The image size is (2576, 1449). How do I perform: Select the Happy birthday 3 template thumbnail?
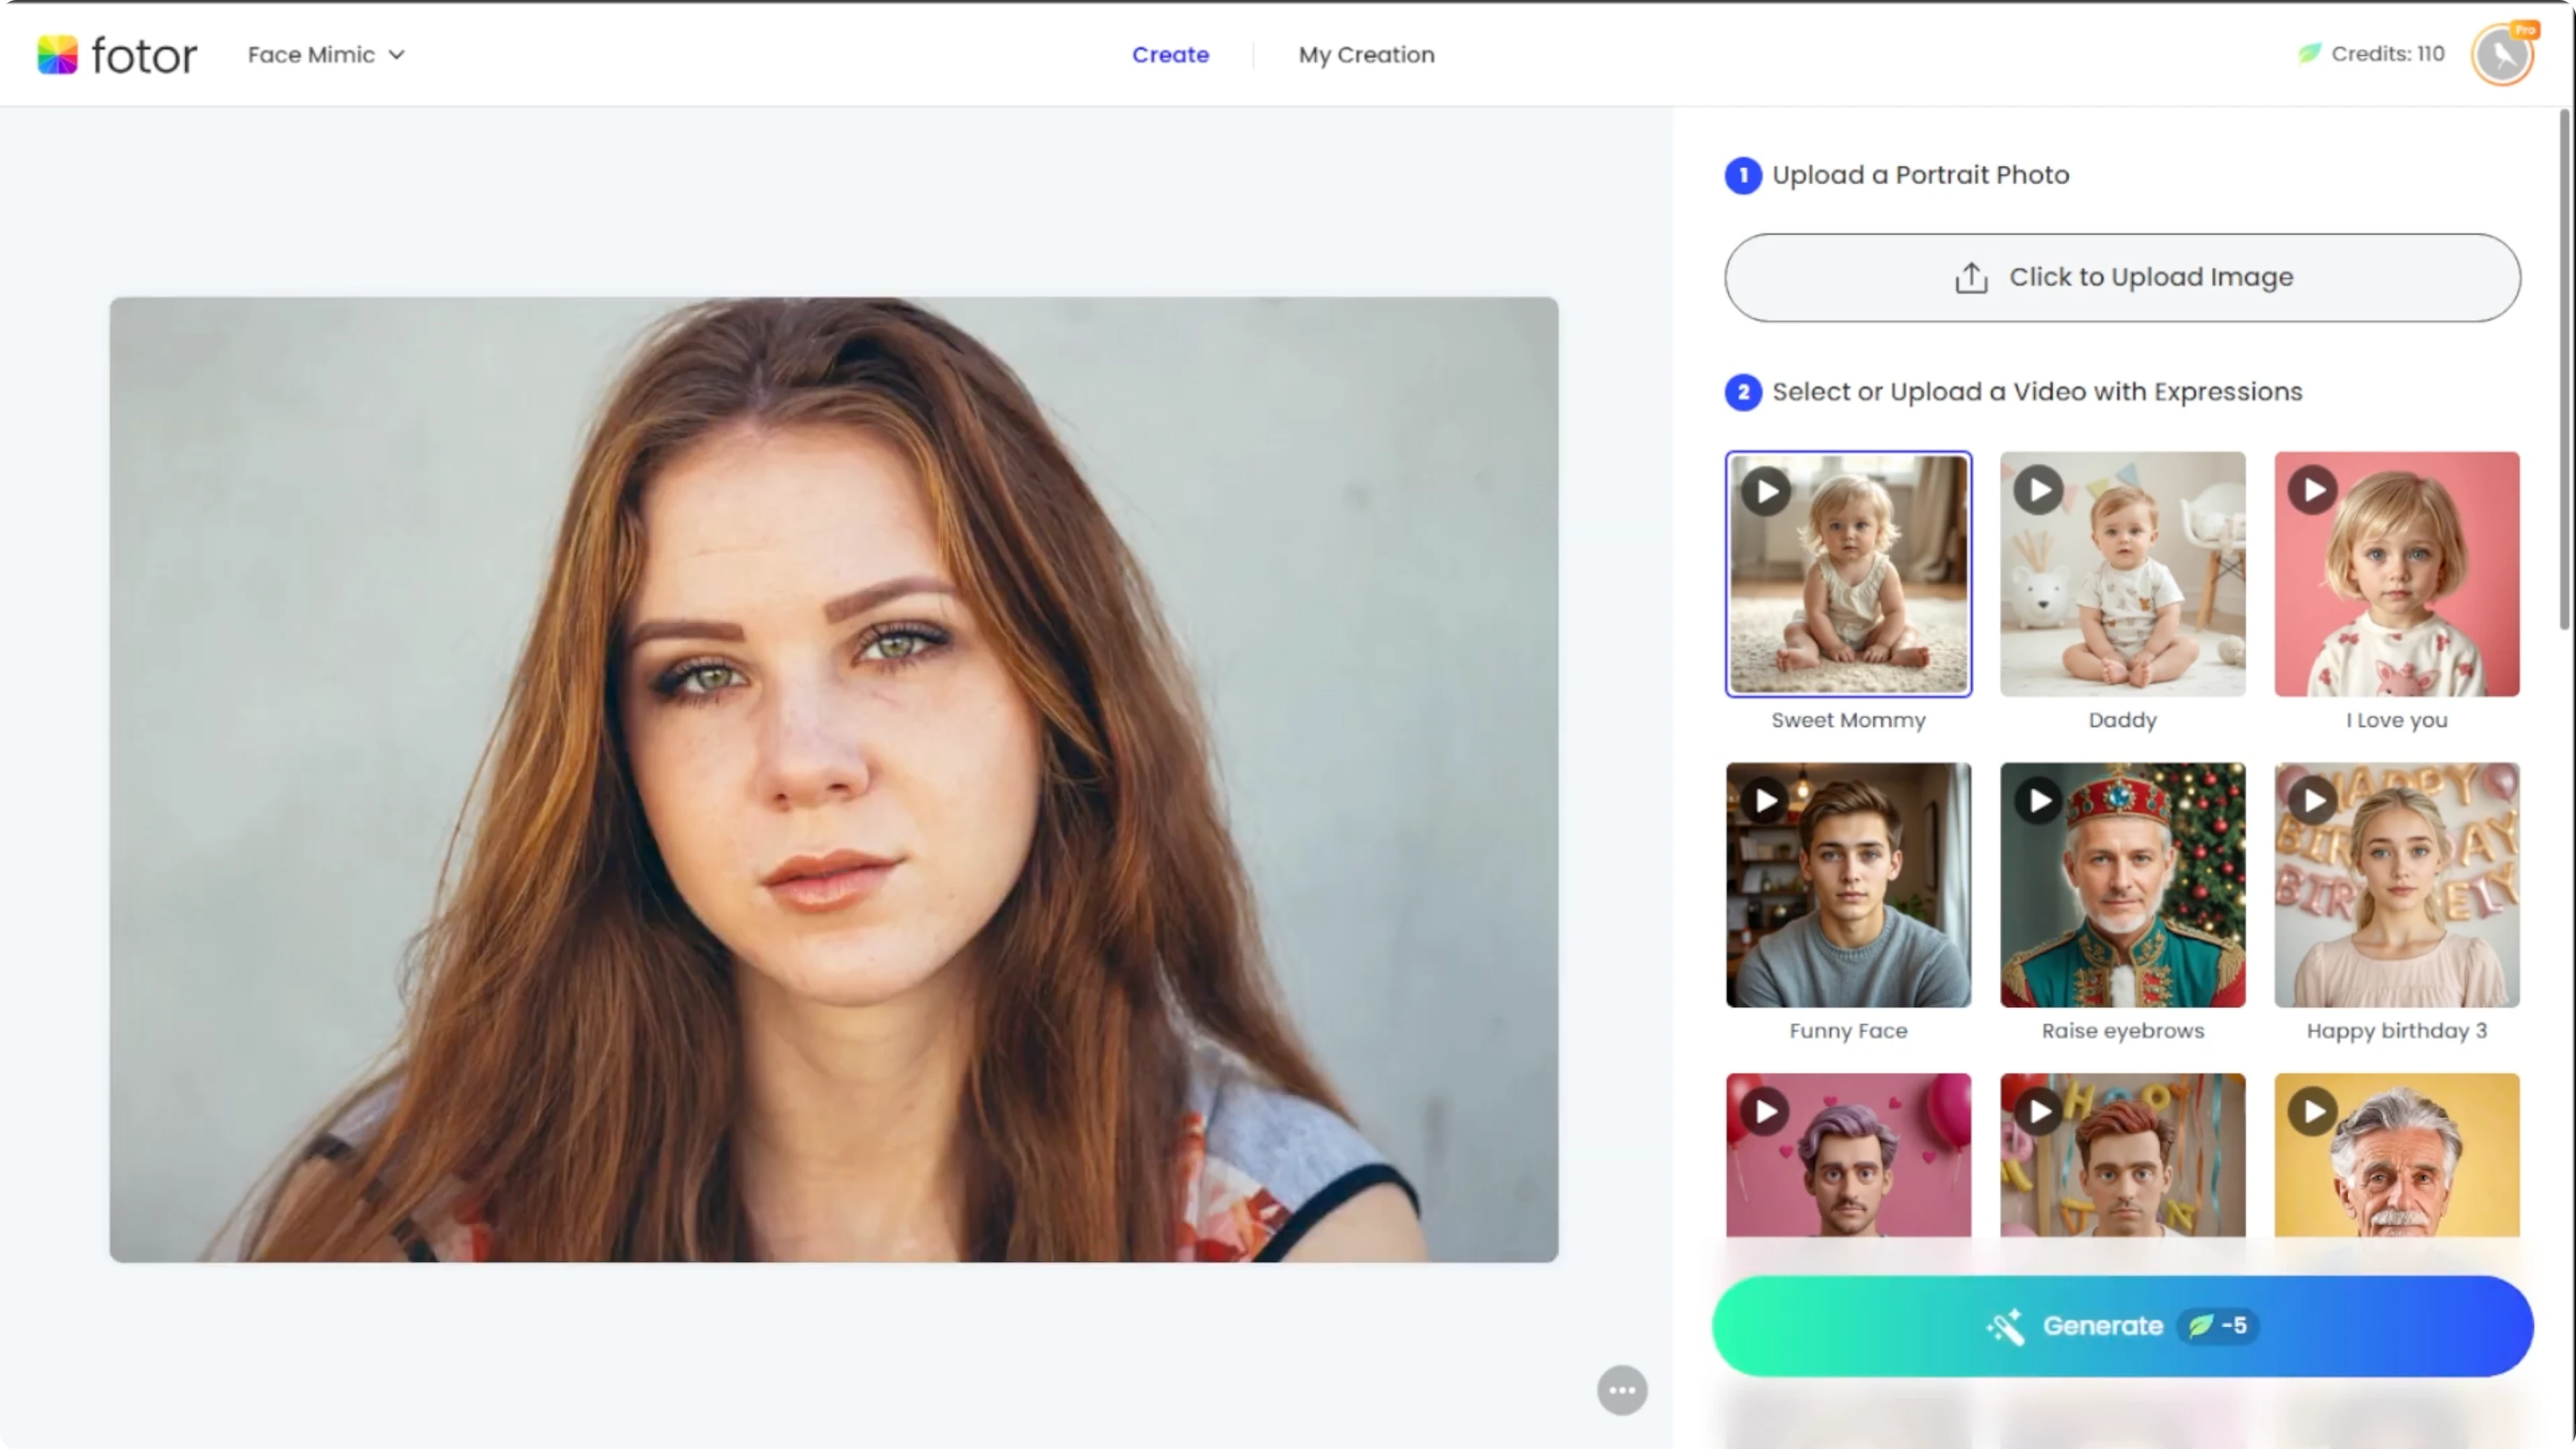tap(2397, 885)
